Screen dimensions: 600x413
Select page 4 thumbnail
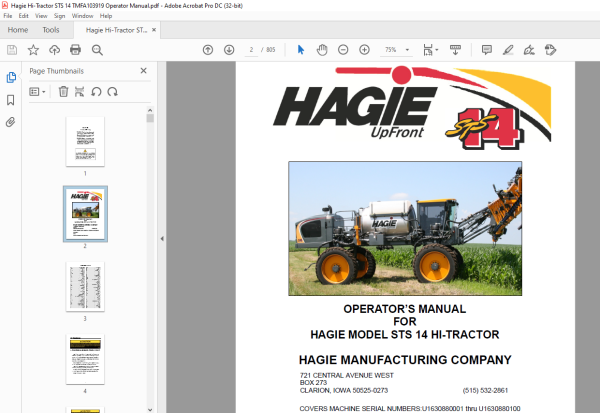85,359
